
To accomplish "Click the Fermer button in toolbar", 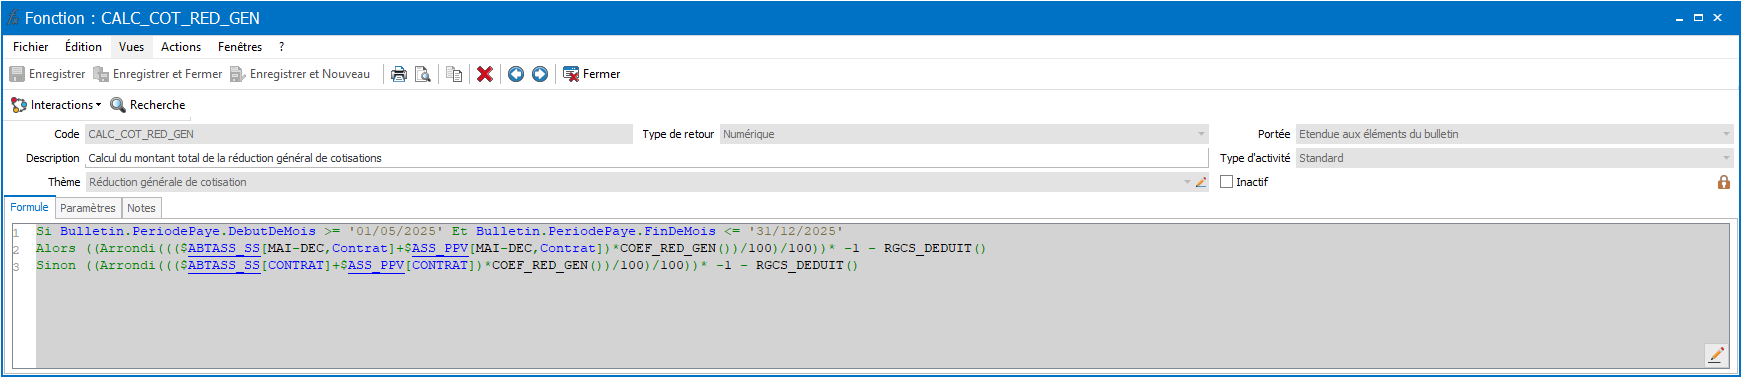I will pyautogui.click(x=592, y=74).
